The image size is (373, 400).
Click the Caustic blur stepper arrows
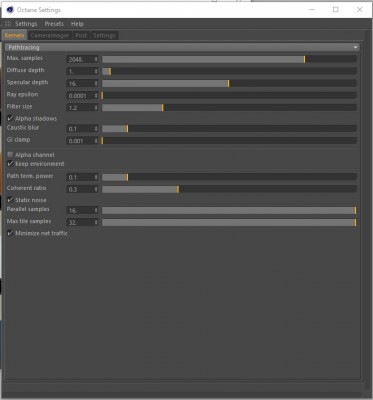[96, 129]
